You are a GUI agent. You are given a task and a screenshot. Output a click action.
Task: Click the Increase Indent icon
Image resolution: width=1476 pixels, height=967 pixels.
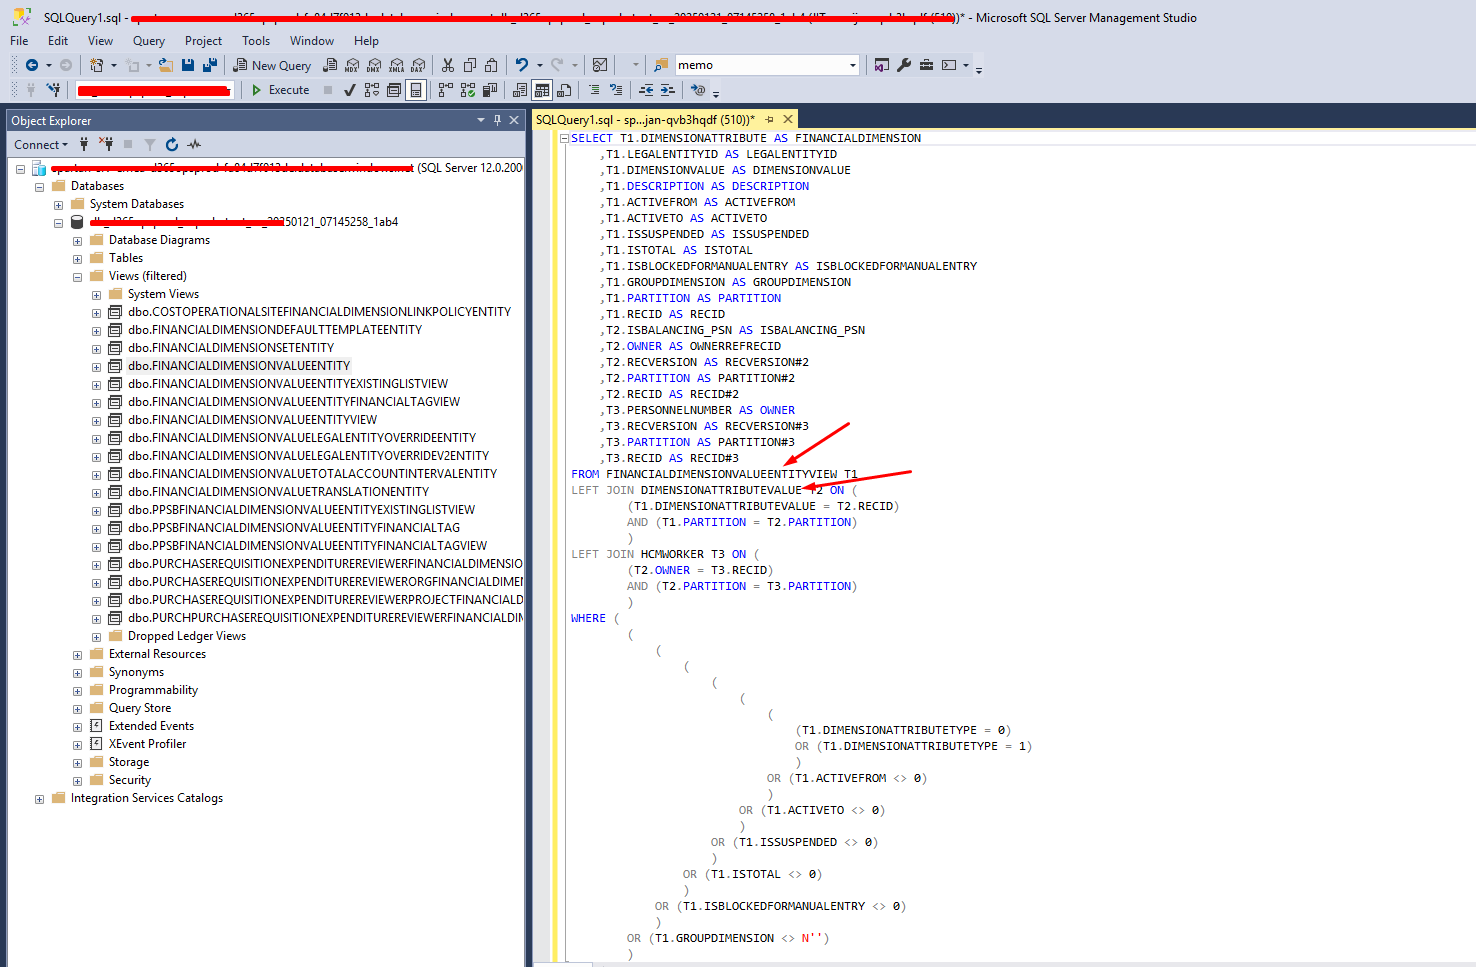click(x=667, y=90)
